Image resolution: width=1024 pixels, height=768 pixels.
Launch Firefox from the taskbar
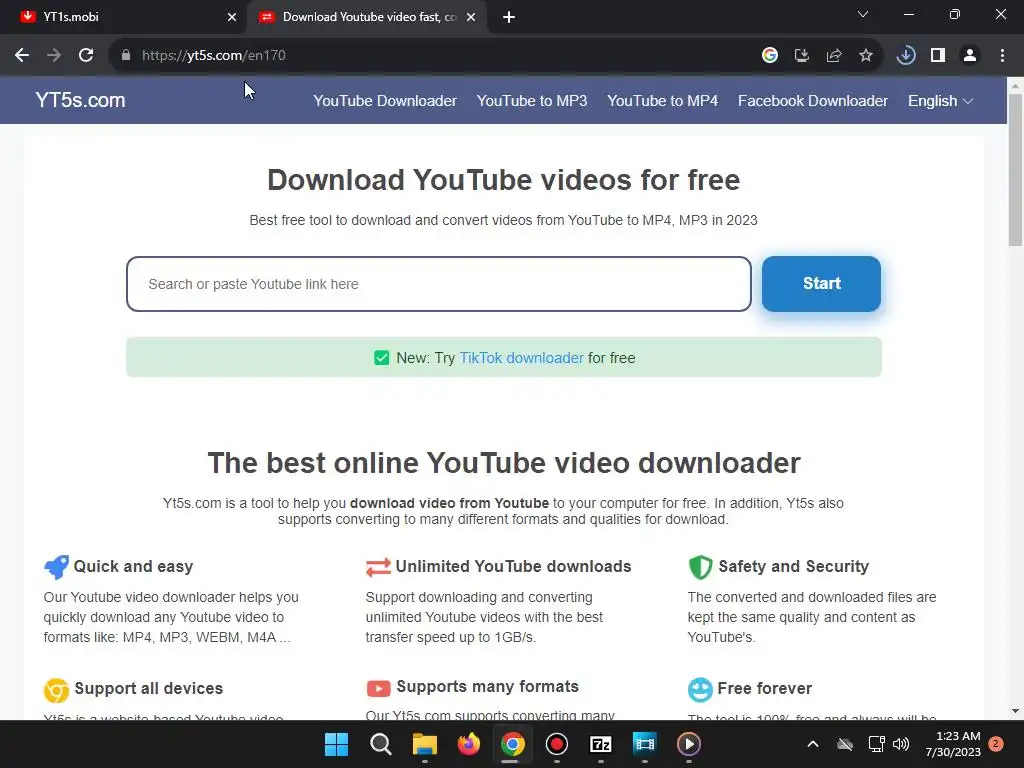pyautogui.click(x=468, y=744)
